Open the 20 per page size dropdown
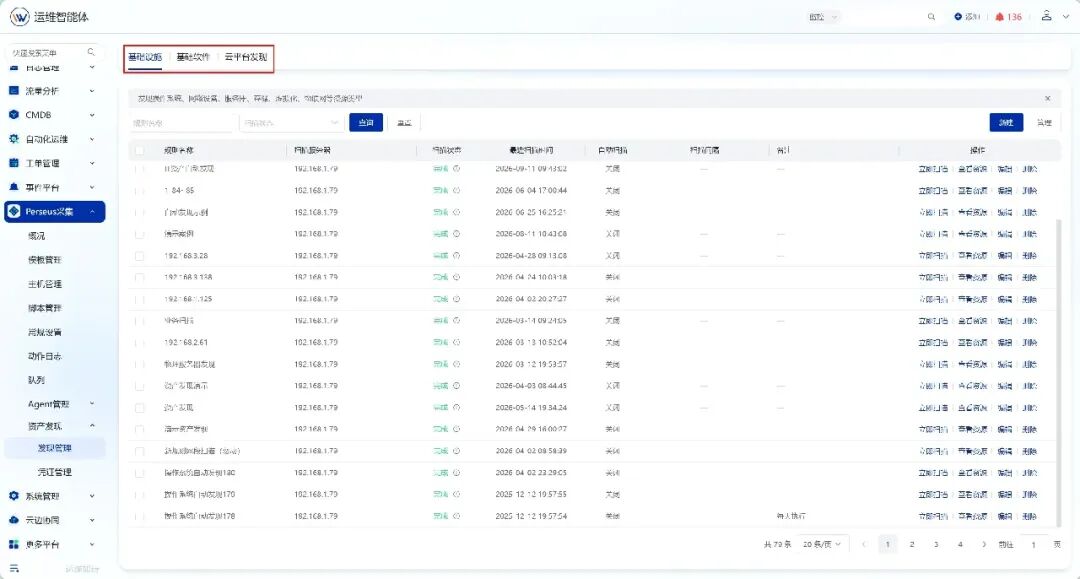This screenshot has height=579, width=1080. click(822, 544)
